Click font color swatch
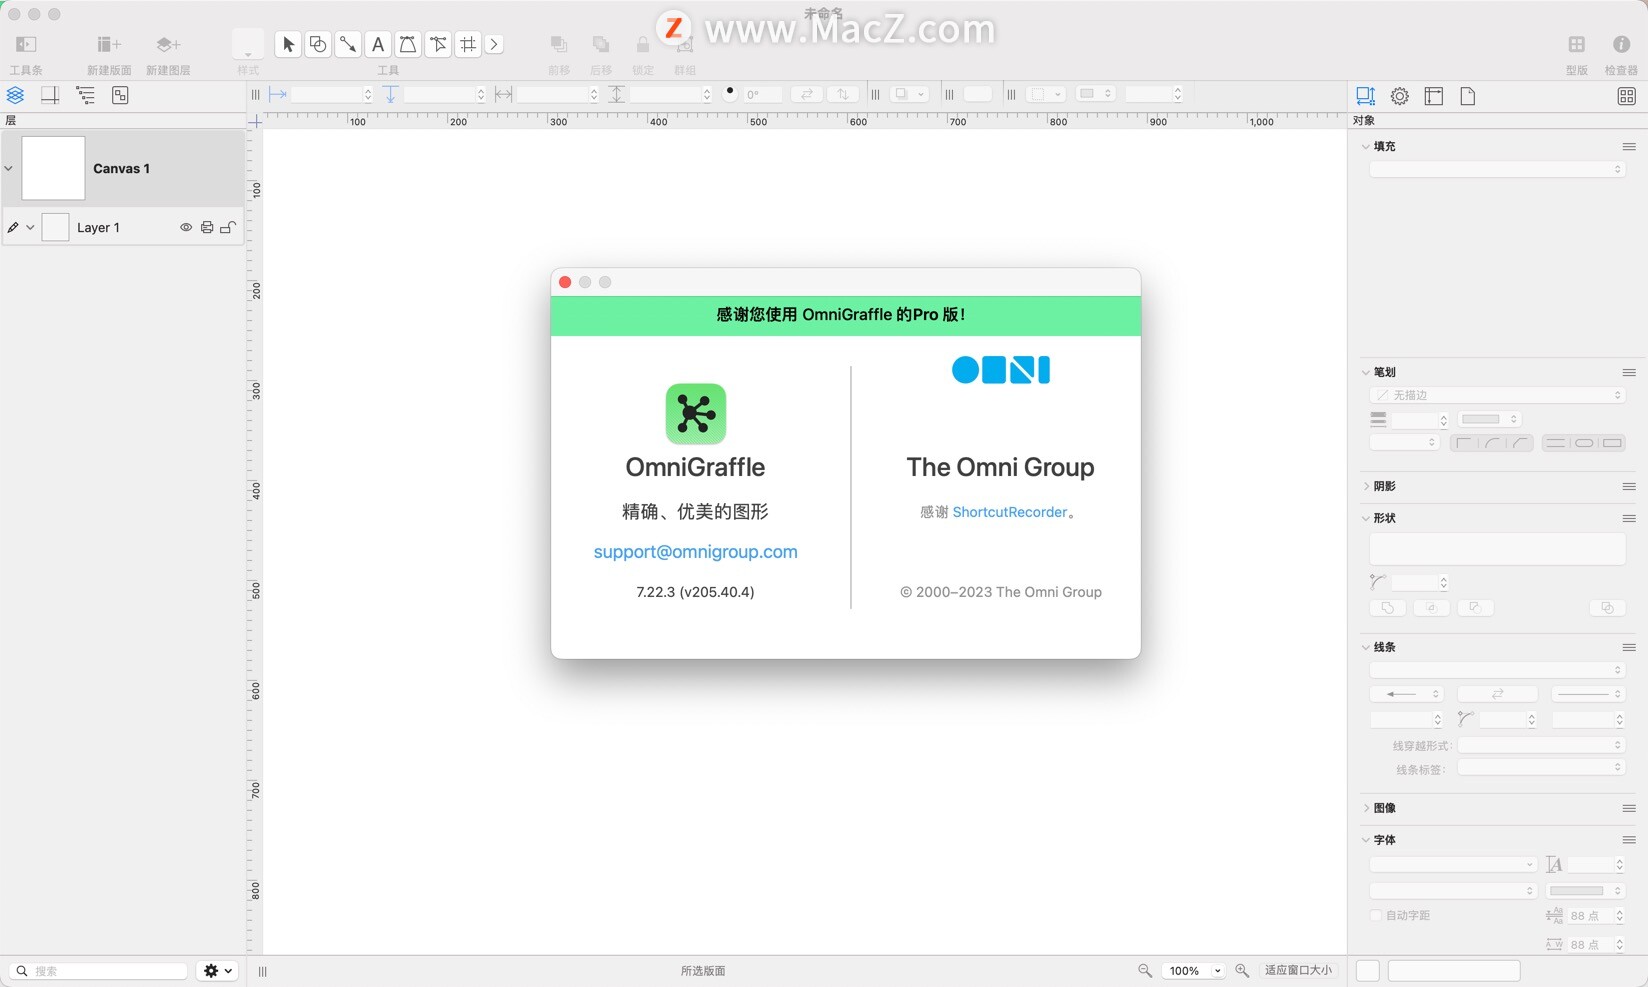The width and height of the screenshot is (1648, 987). 1577,890
